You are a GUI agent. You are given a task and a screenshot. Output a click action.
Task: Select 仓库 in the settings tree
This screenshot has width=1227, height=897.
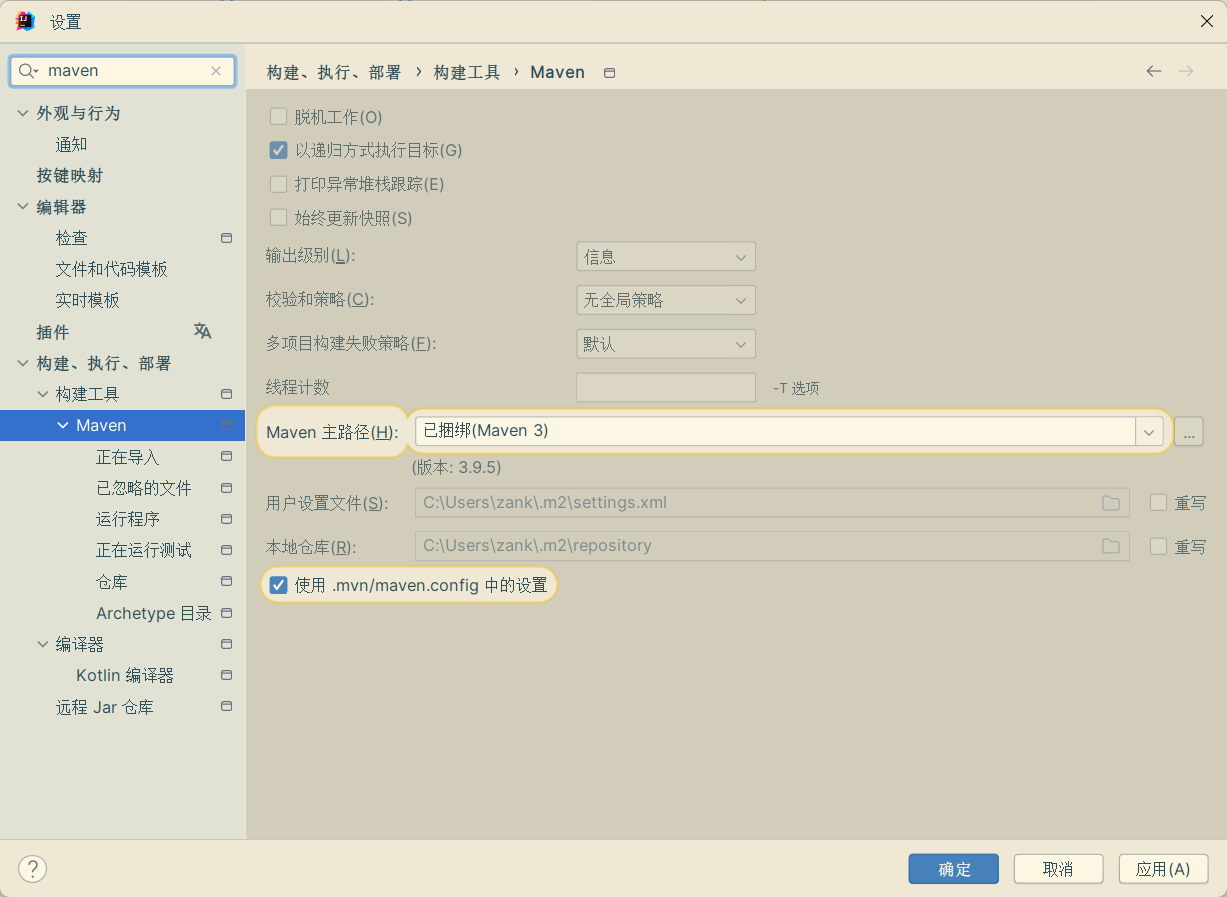(x=111, y=582)
